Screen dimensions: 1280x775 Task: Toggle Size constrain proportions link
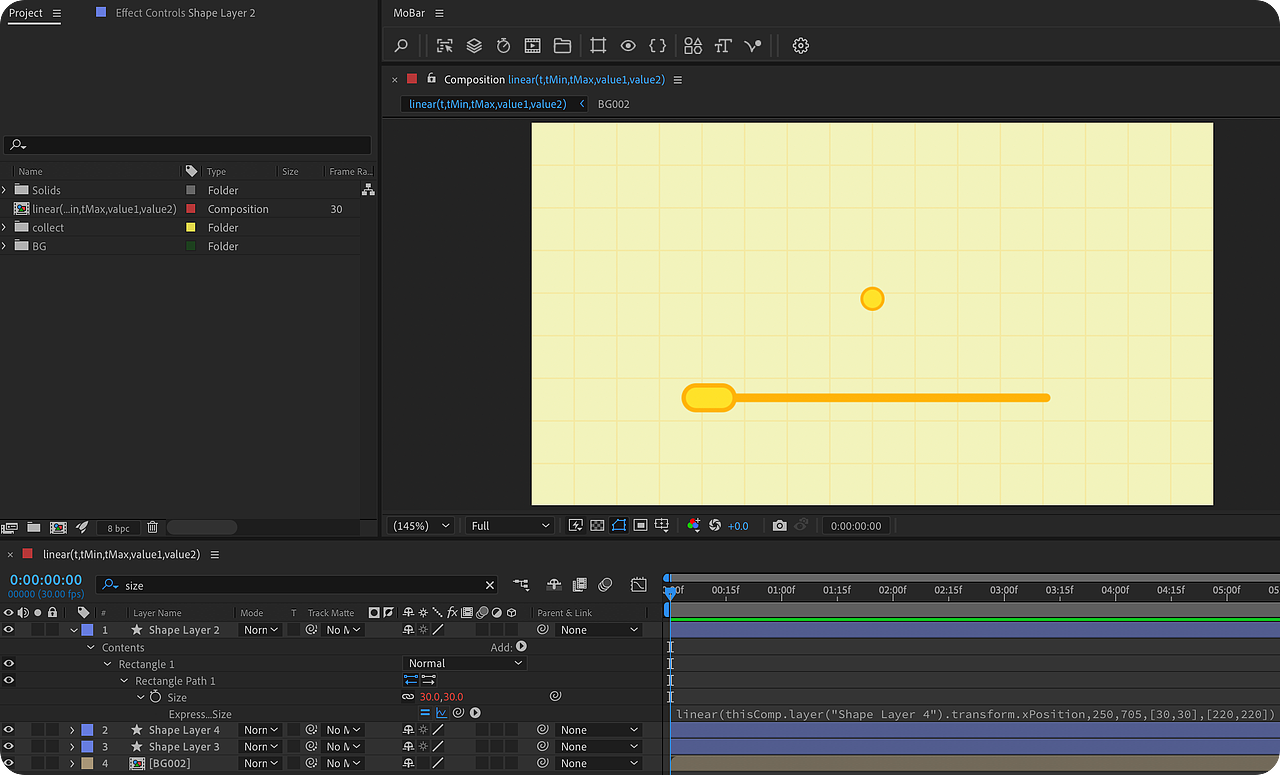coord(408,697)
